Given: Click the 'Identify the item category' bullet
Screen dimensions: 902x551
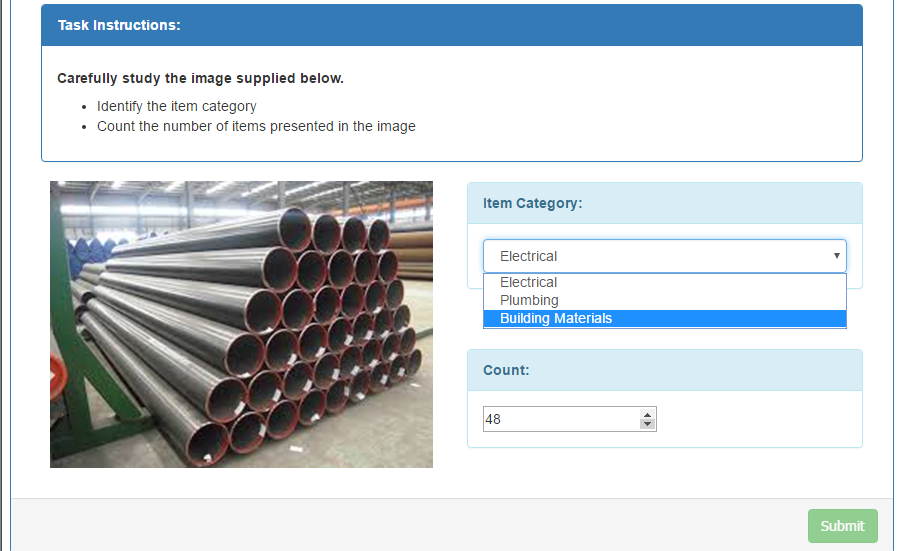Looking at the screenshot, I should point(177,106).
